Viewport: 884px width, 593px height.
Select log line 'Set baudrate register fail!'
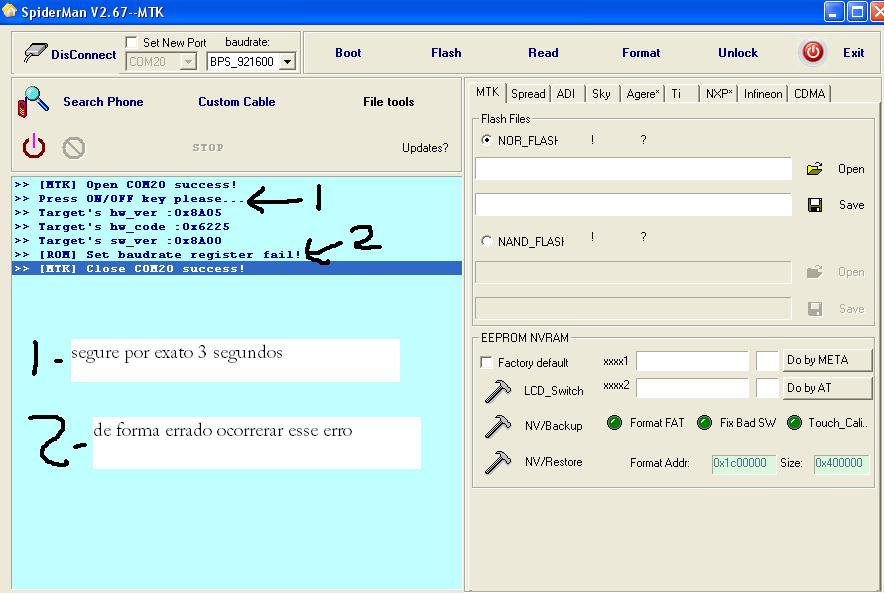click(x=237, y=255)
